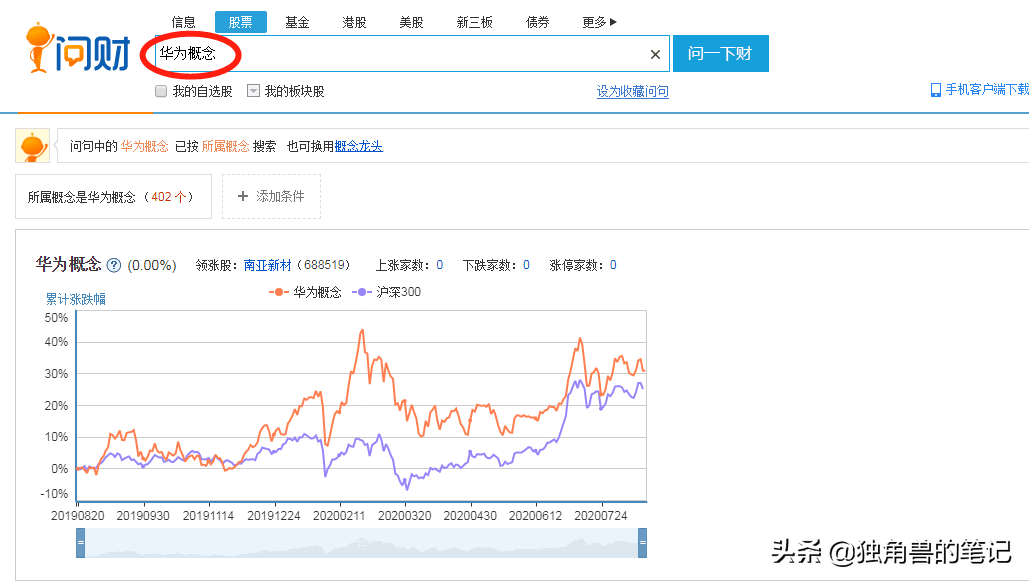Click the orange robot avatar icon

tap(32, 146)
